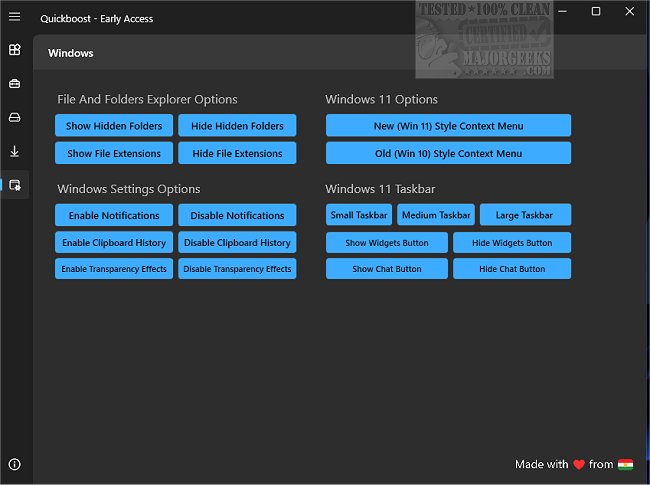Open the hamburger navigation menu
Viewport: 650px width, 485px height.
(15, 16)
